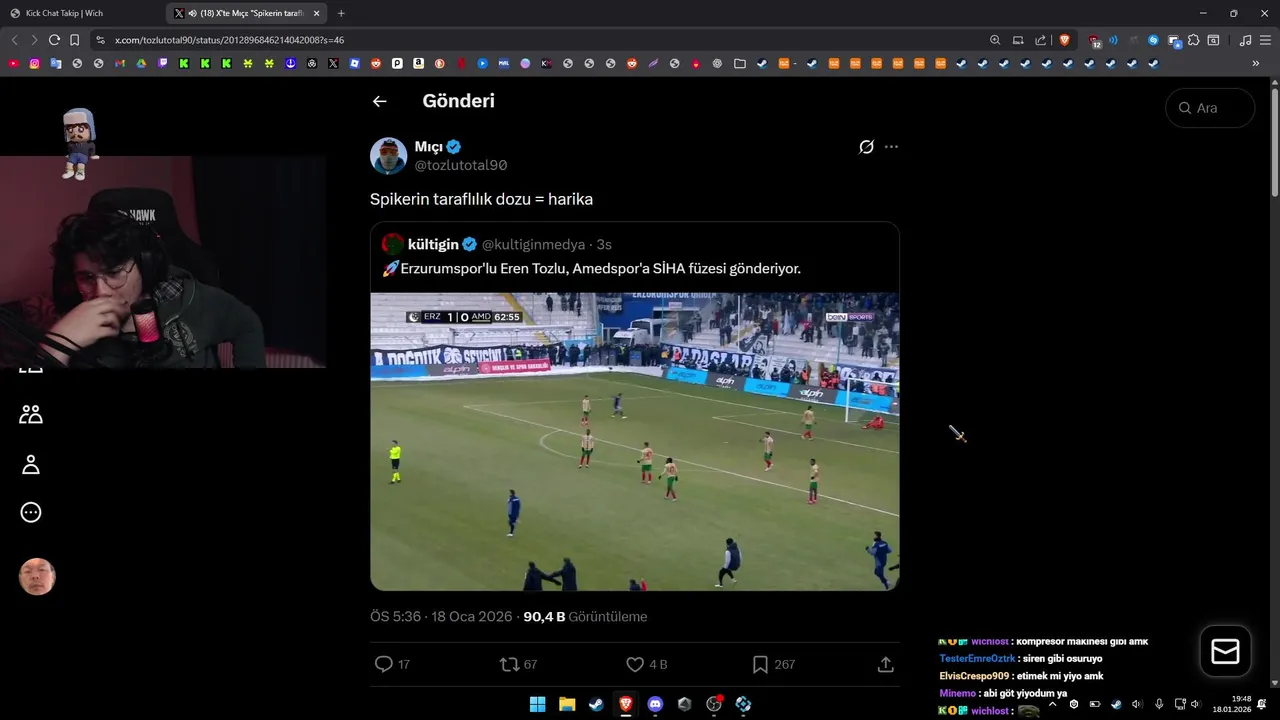The height and width of the screenshot is (720, 1280).
Task: Open the YouTube bookmark
Action: (13, 63)
